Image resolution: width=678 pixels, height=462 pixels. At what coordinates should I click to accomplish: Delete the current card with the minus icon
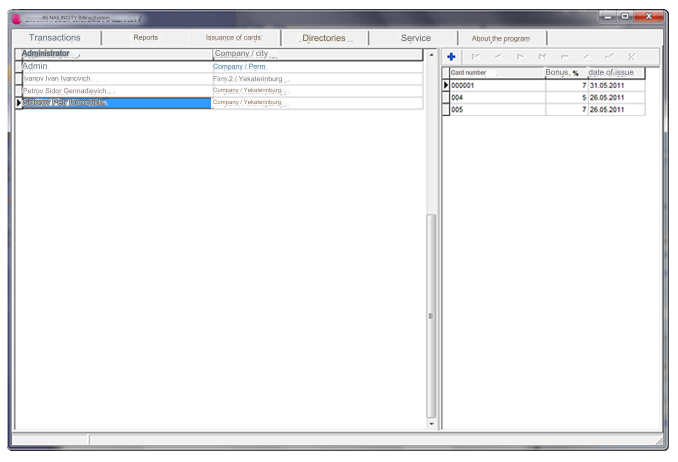pyautogui.click(x=564, y=57)
